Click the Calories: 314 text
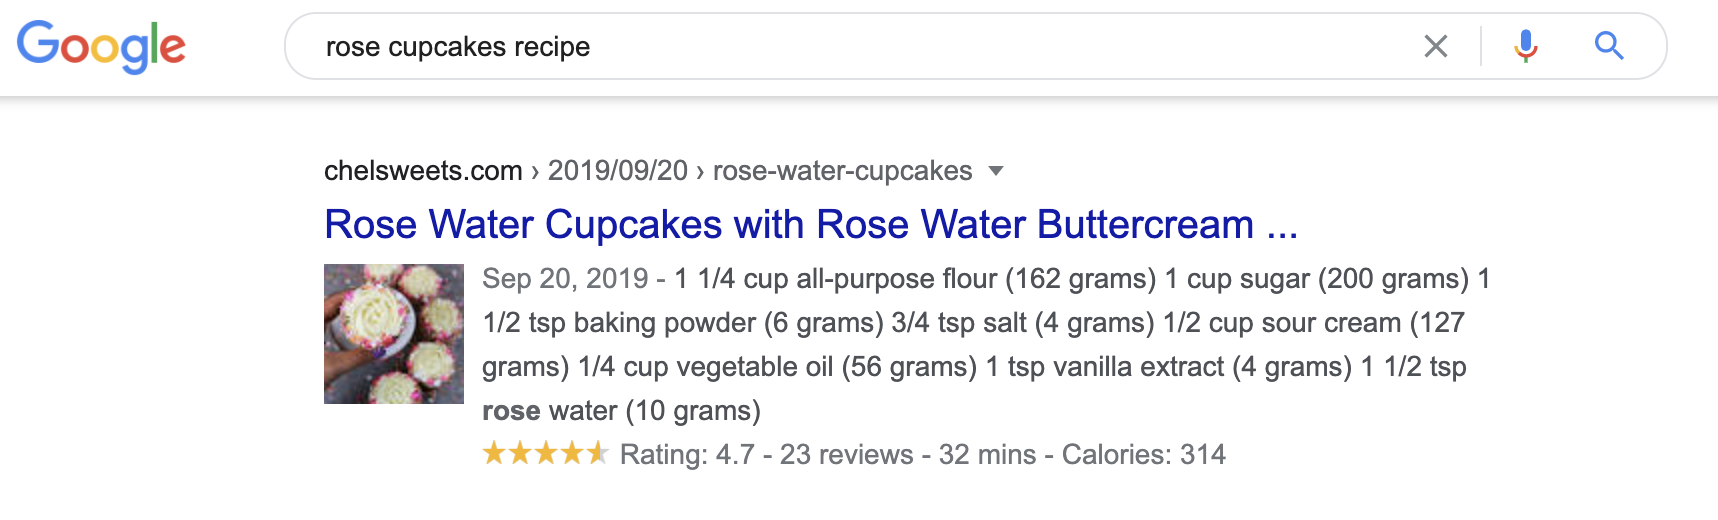 click(1143, 455)
